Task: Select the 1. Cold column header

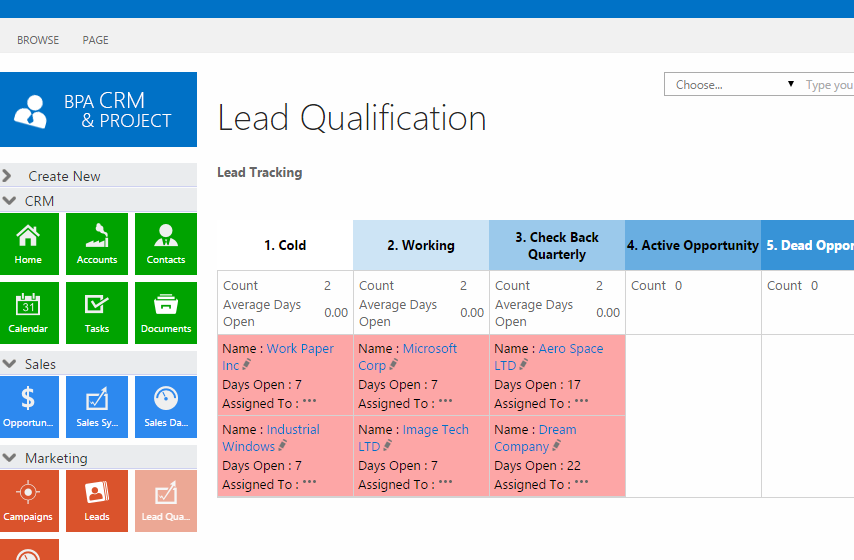Action: point(285,245)
